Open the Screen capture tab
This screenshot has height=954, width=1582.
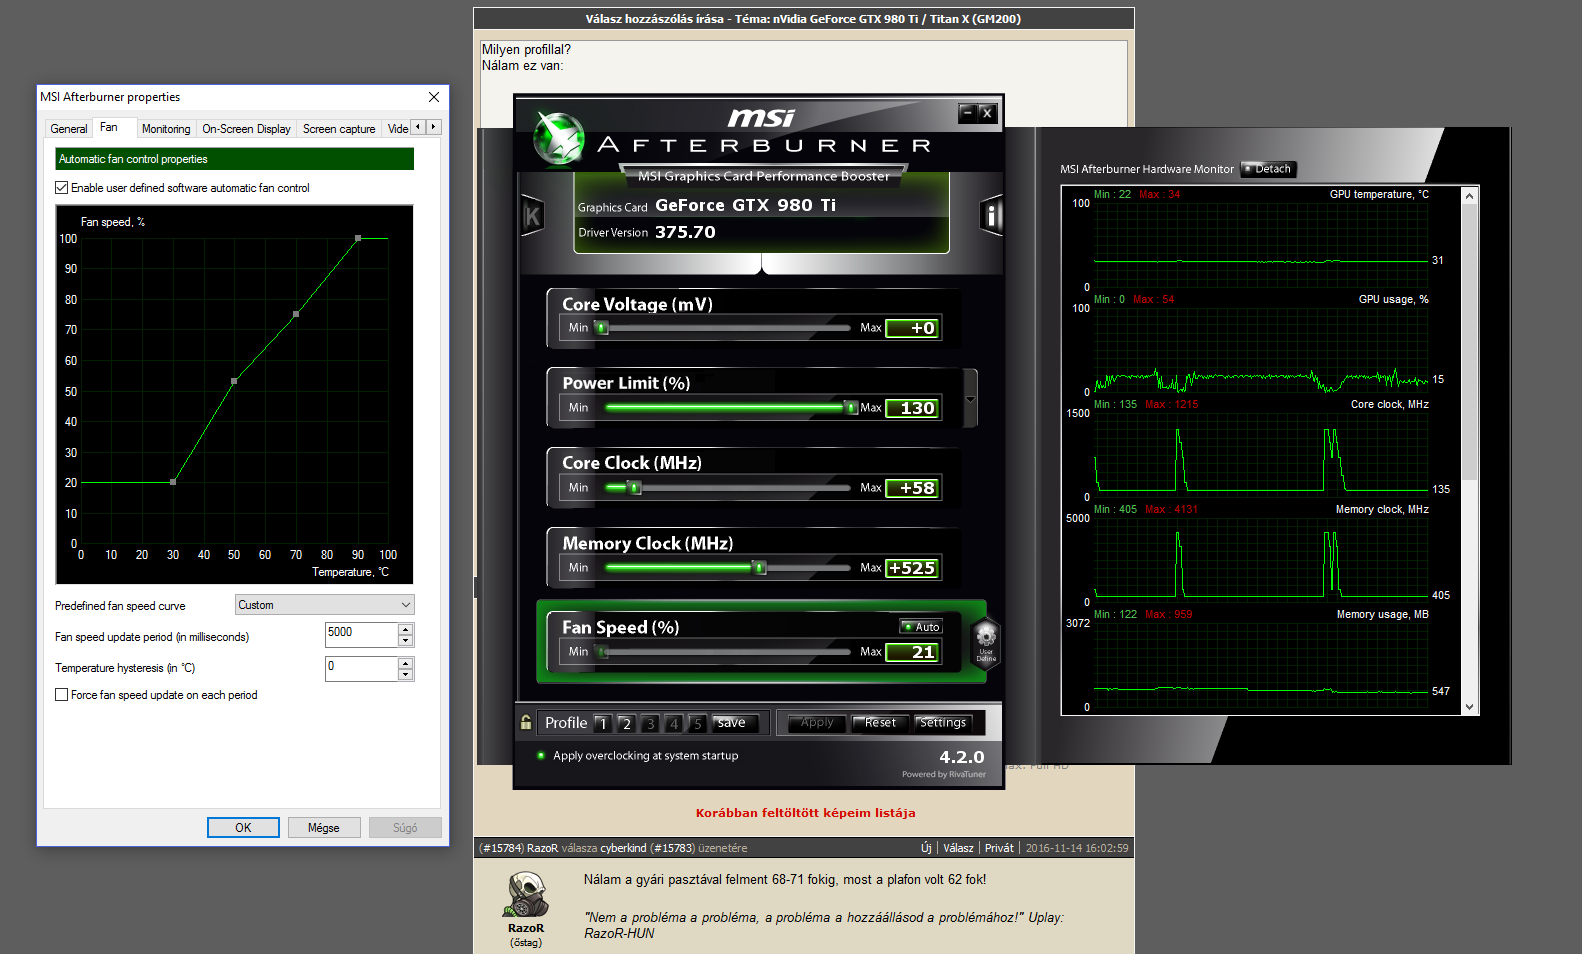(x=339, y=129)
